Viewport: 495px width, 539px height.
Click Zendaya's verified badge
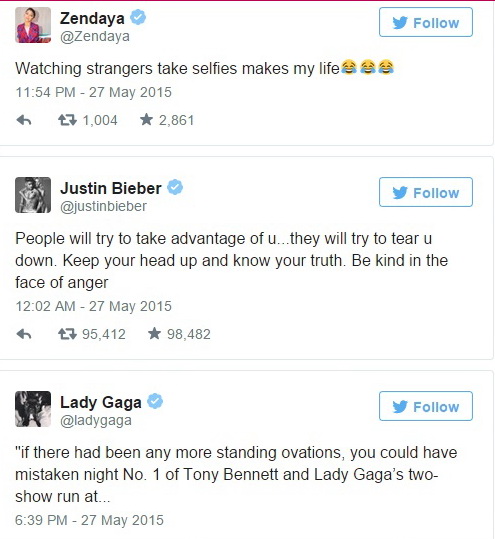pos(138,17)
